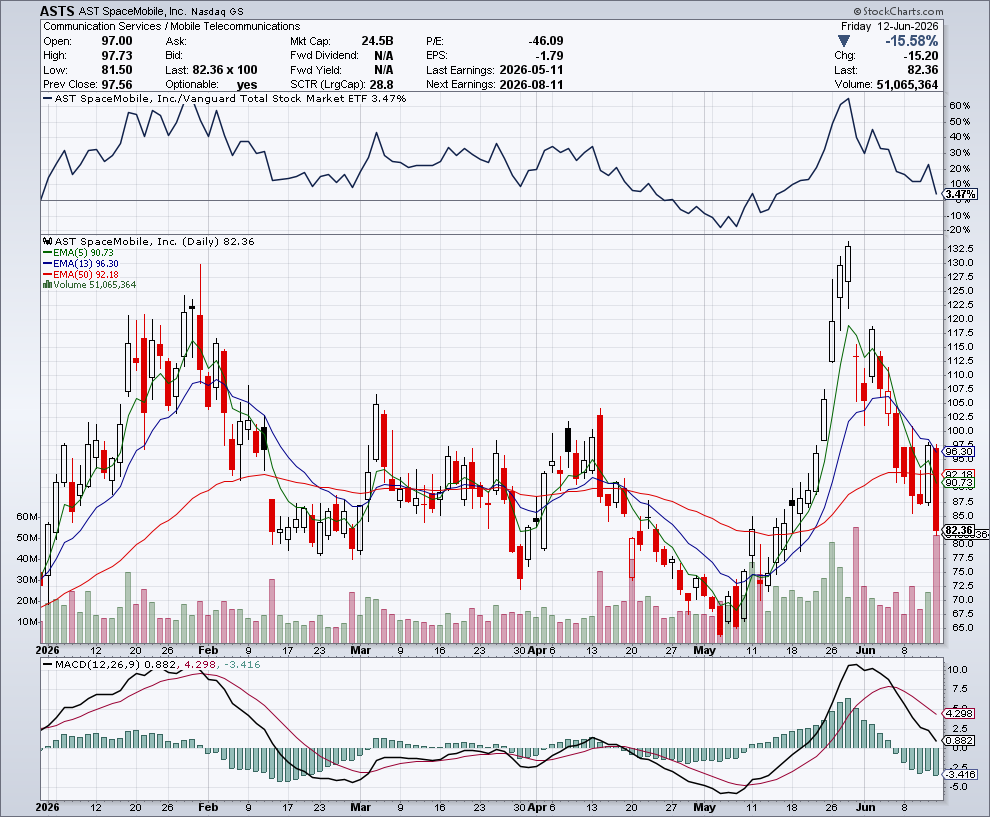Click the Mkt Cap 24.5B value

(x=377, y=41)
